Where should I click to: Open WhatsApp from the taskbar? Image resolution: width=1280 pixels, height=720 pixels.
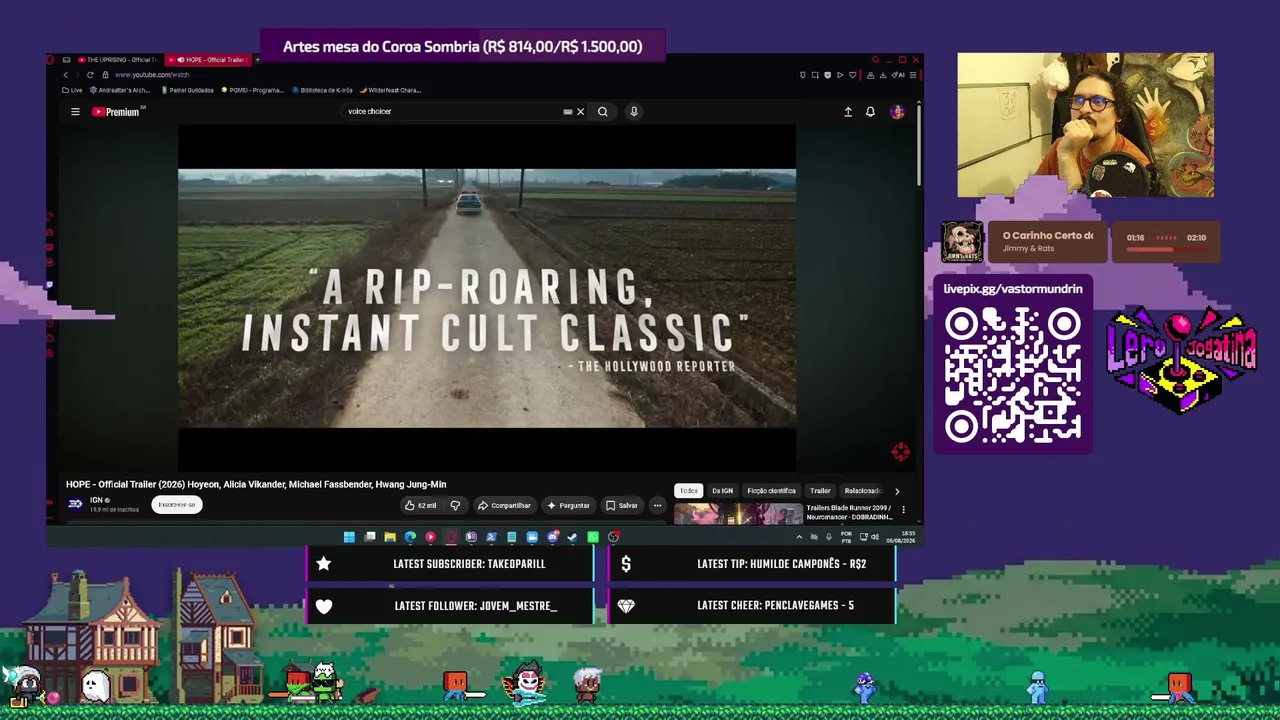tap(593, 537)
